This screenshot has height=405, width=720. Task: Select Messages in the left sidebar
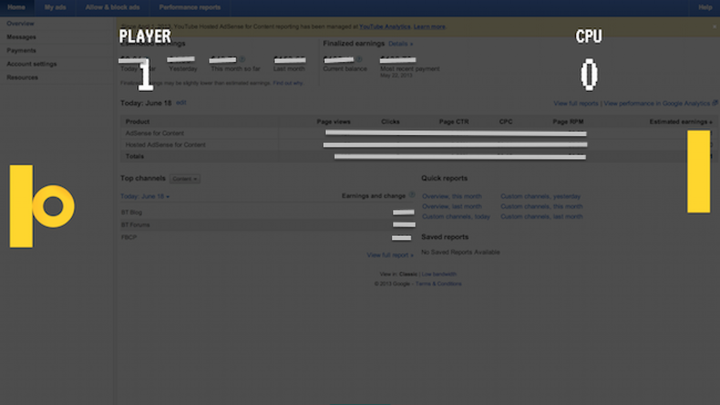click(21, 36)
